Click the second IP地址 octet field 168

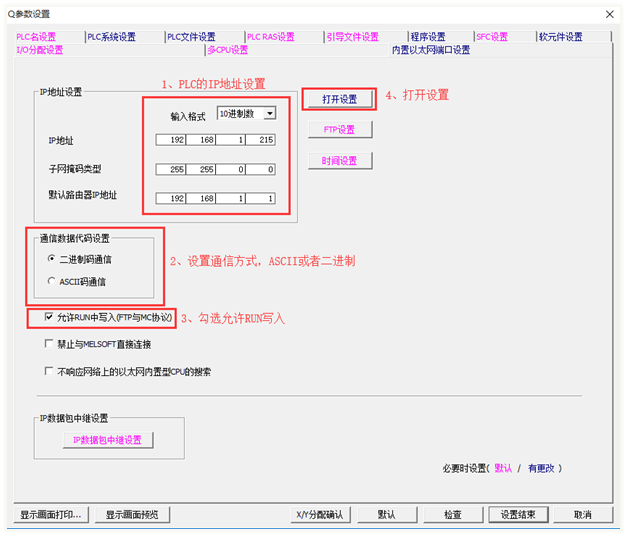[201, 140]
